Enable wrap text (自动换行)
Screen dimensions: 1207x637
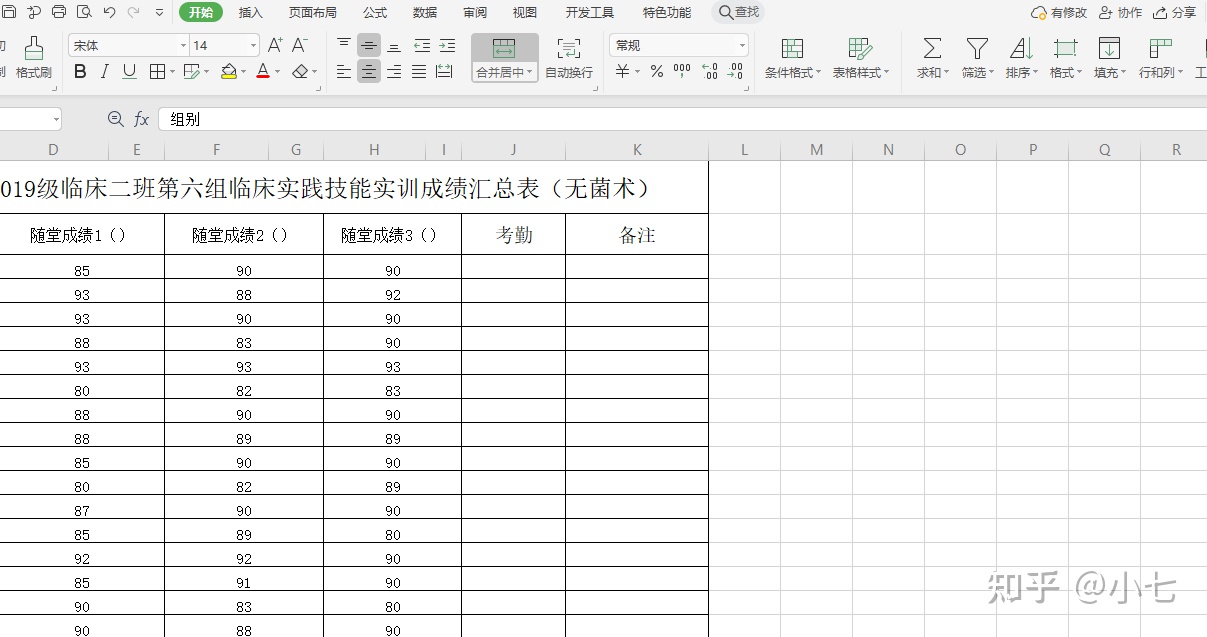[568, 58]
